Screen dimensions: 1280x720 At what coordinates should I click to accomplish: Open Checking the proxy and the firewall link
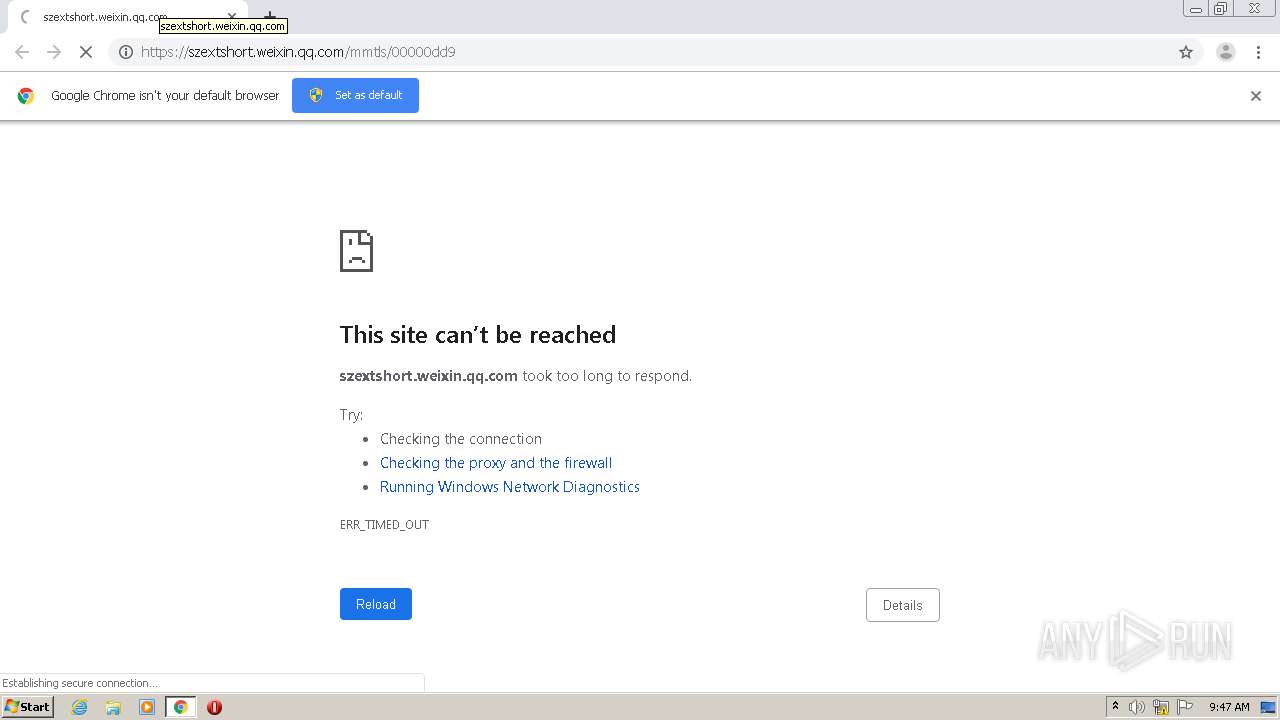(496, 463)
